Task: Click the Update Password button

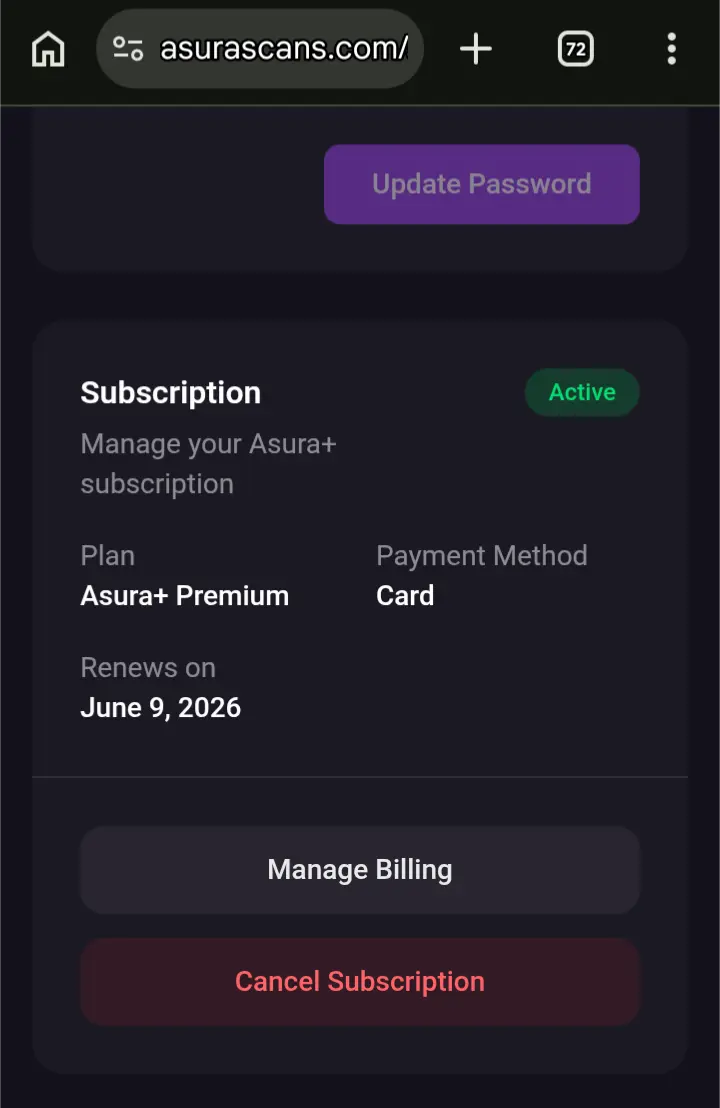Action: click(x=482, y=184)
